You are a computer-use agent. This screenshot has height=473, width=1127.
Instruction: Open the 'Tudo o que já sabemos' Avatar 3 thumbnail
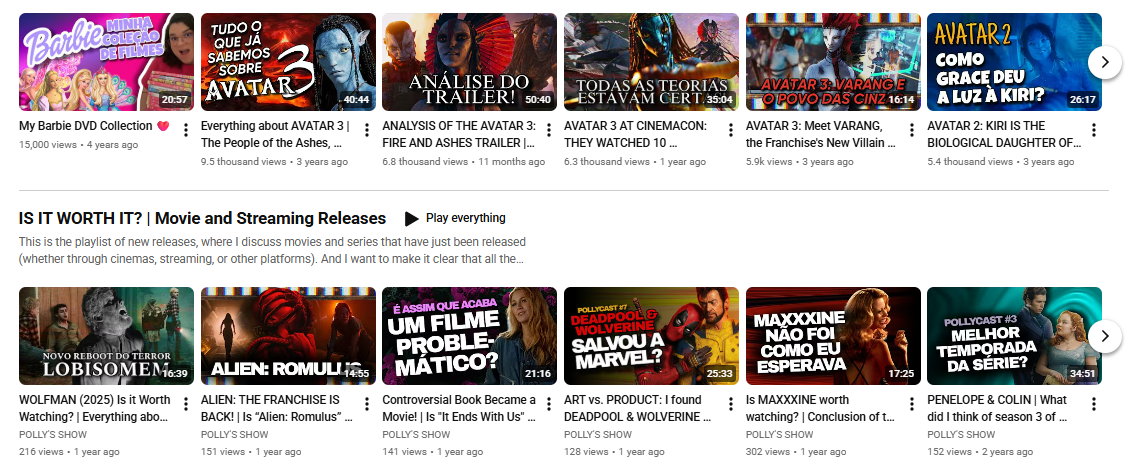[x=288, y=62]
